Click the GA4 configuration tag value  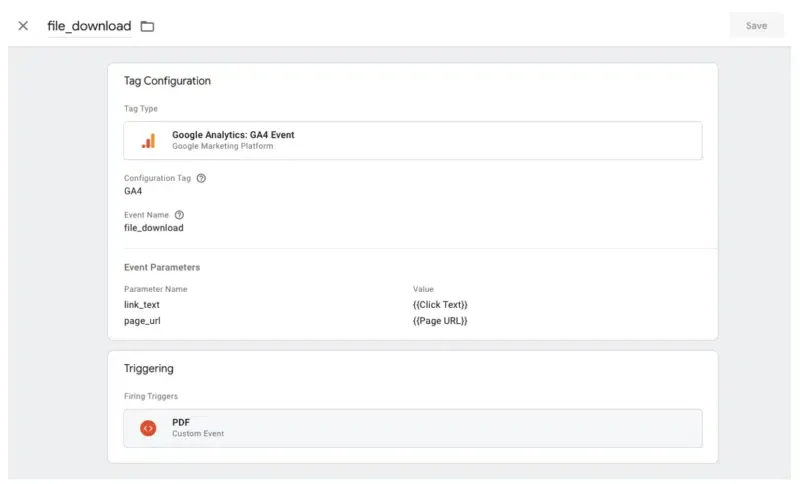[133, 191]
